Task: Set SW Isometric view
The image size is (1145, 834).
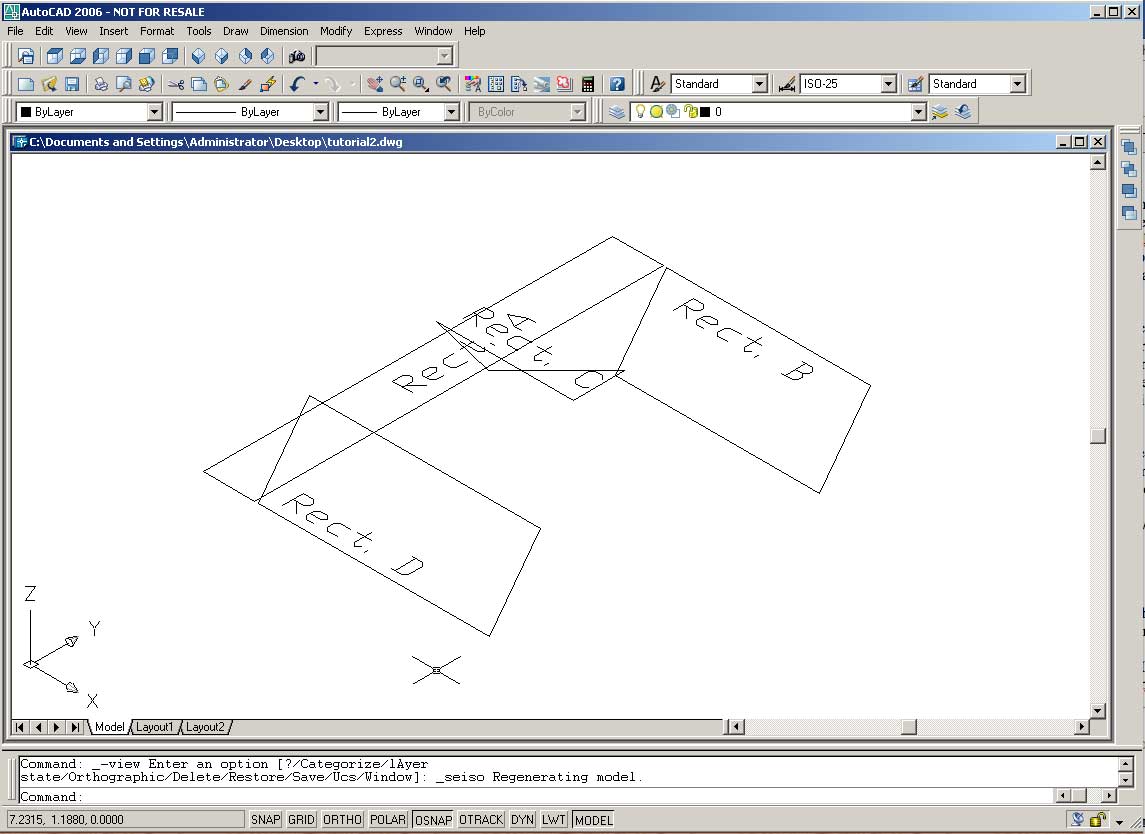Action: (199, 56)
